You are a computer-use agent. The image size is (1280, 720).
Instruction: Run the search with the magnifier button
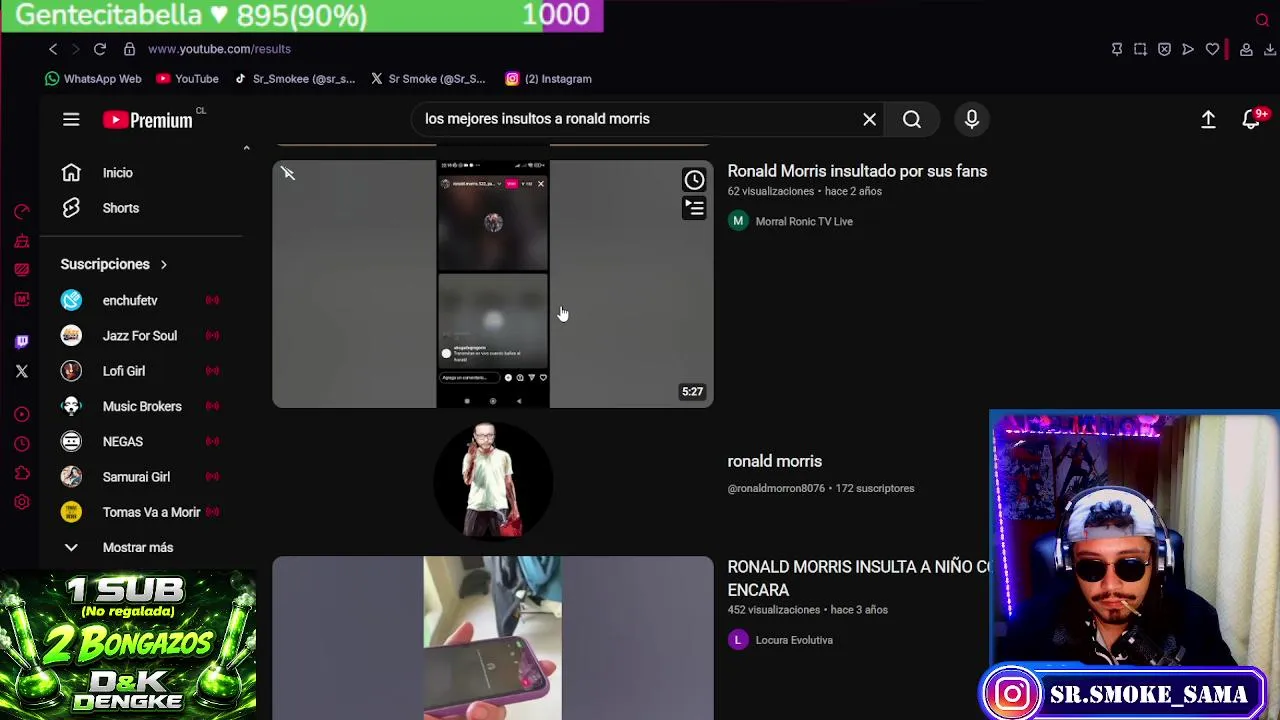click(912, 120)
